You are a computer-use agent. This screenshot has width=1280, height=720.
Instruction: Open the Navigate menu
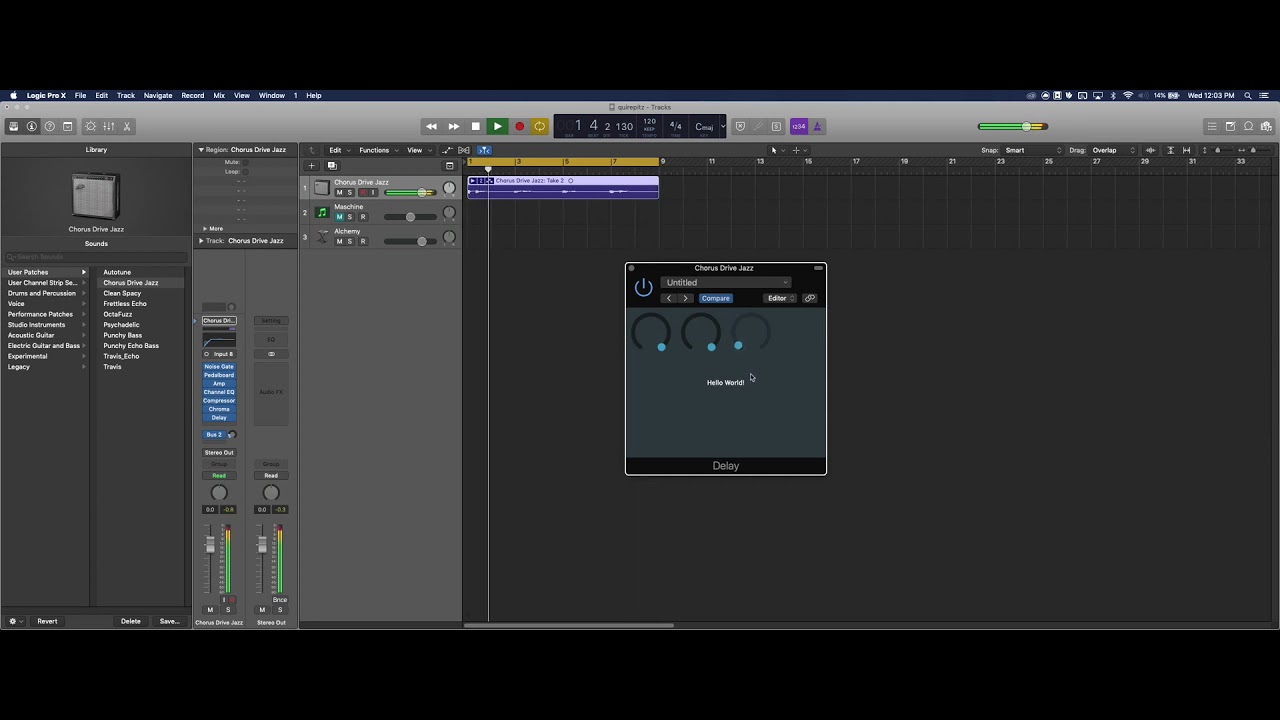pyautogui.click(x=158, y=96)
